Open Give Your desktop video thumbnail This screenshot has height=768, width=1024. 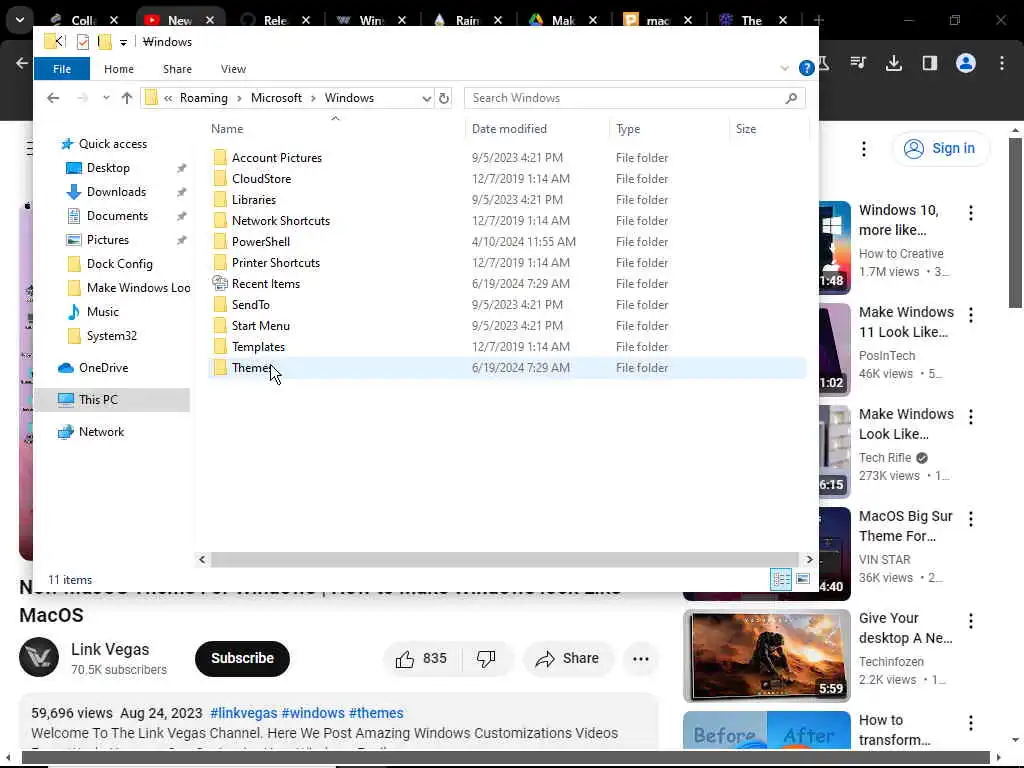[x=767, y=656]
